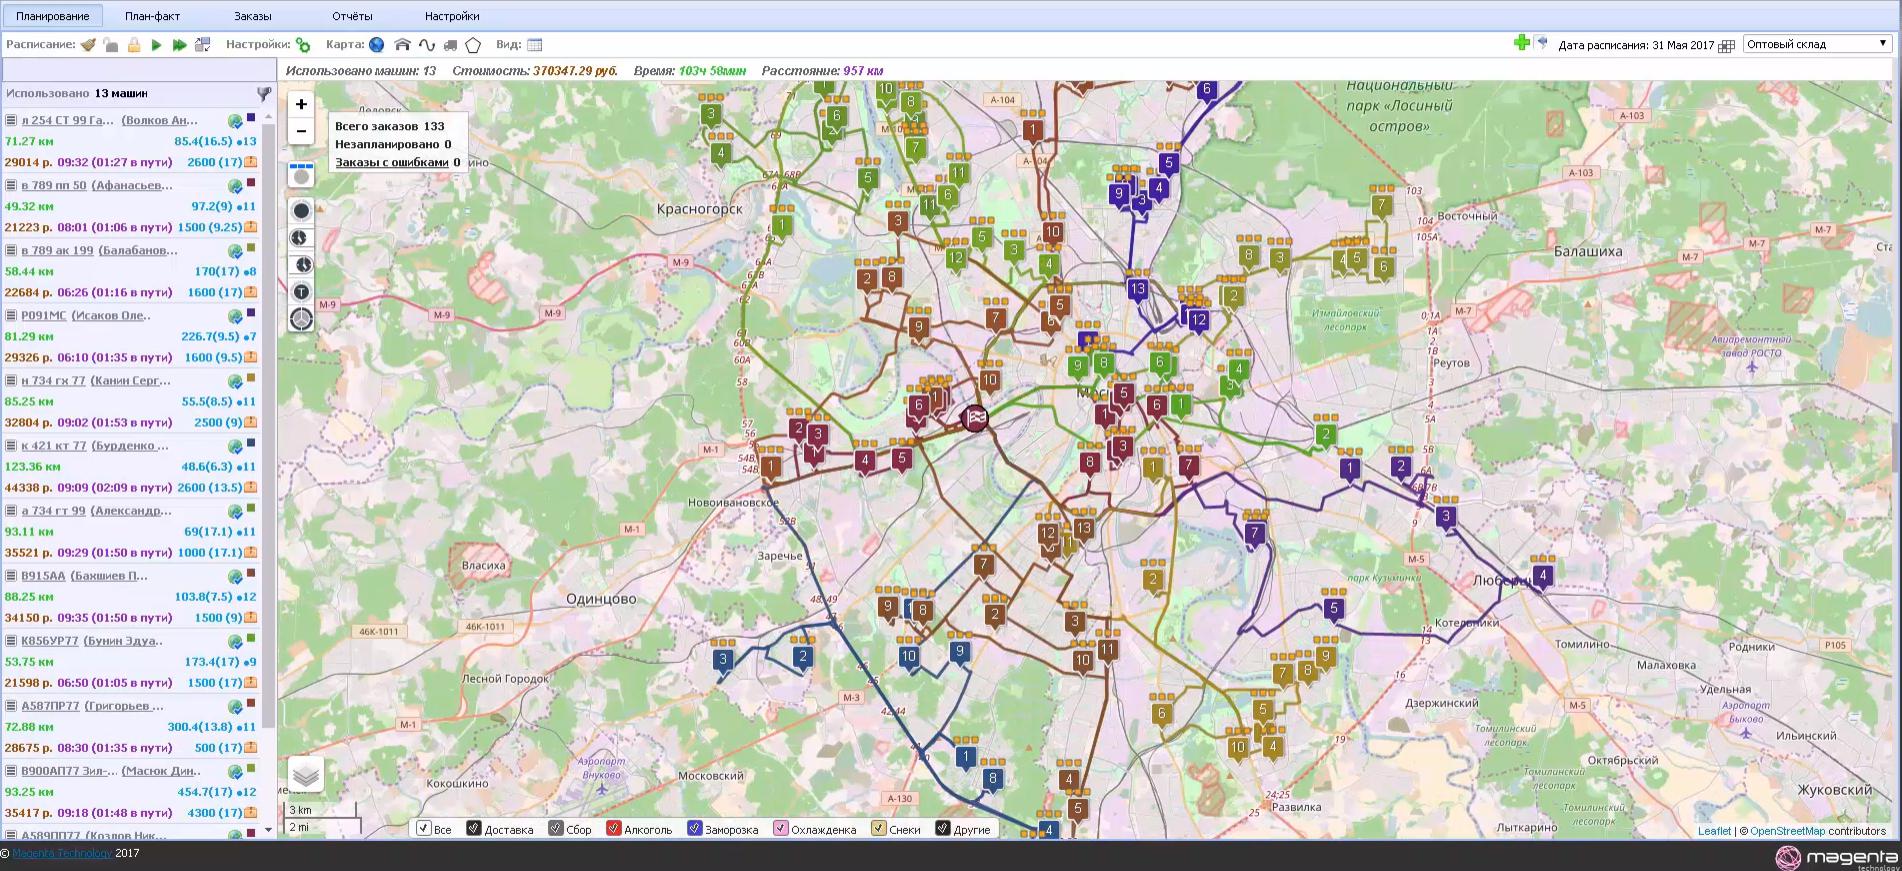Viewport: 1902px width, 871px height.
Task: Click the closed yellow padlock icon
Action: pos(134,45)
